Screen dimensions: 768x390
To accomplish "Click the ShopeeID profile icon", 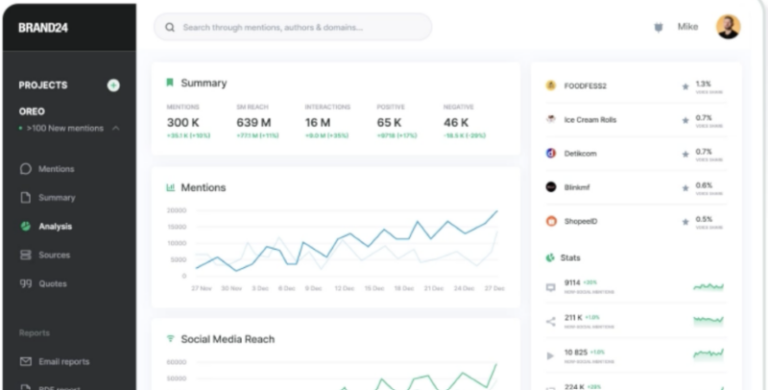I will (x=551, y=221).
